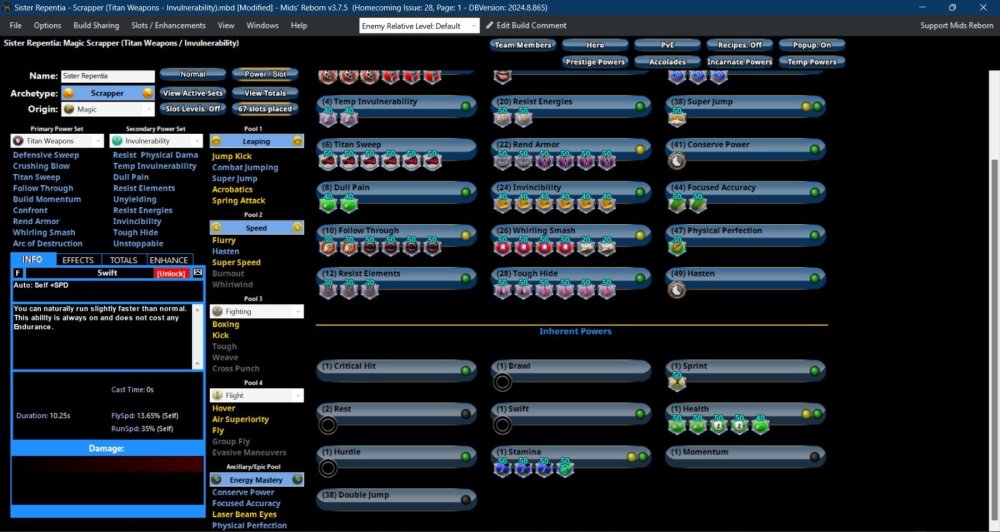Click the Titan Weapons primary power set icon
The height and width of the screenshot is (532, 1000).
pyautogui.click(x=19, y=141)
